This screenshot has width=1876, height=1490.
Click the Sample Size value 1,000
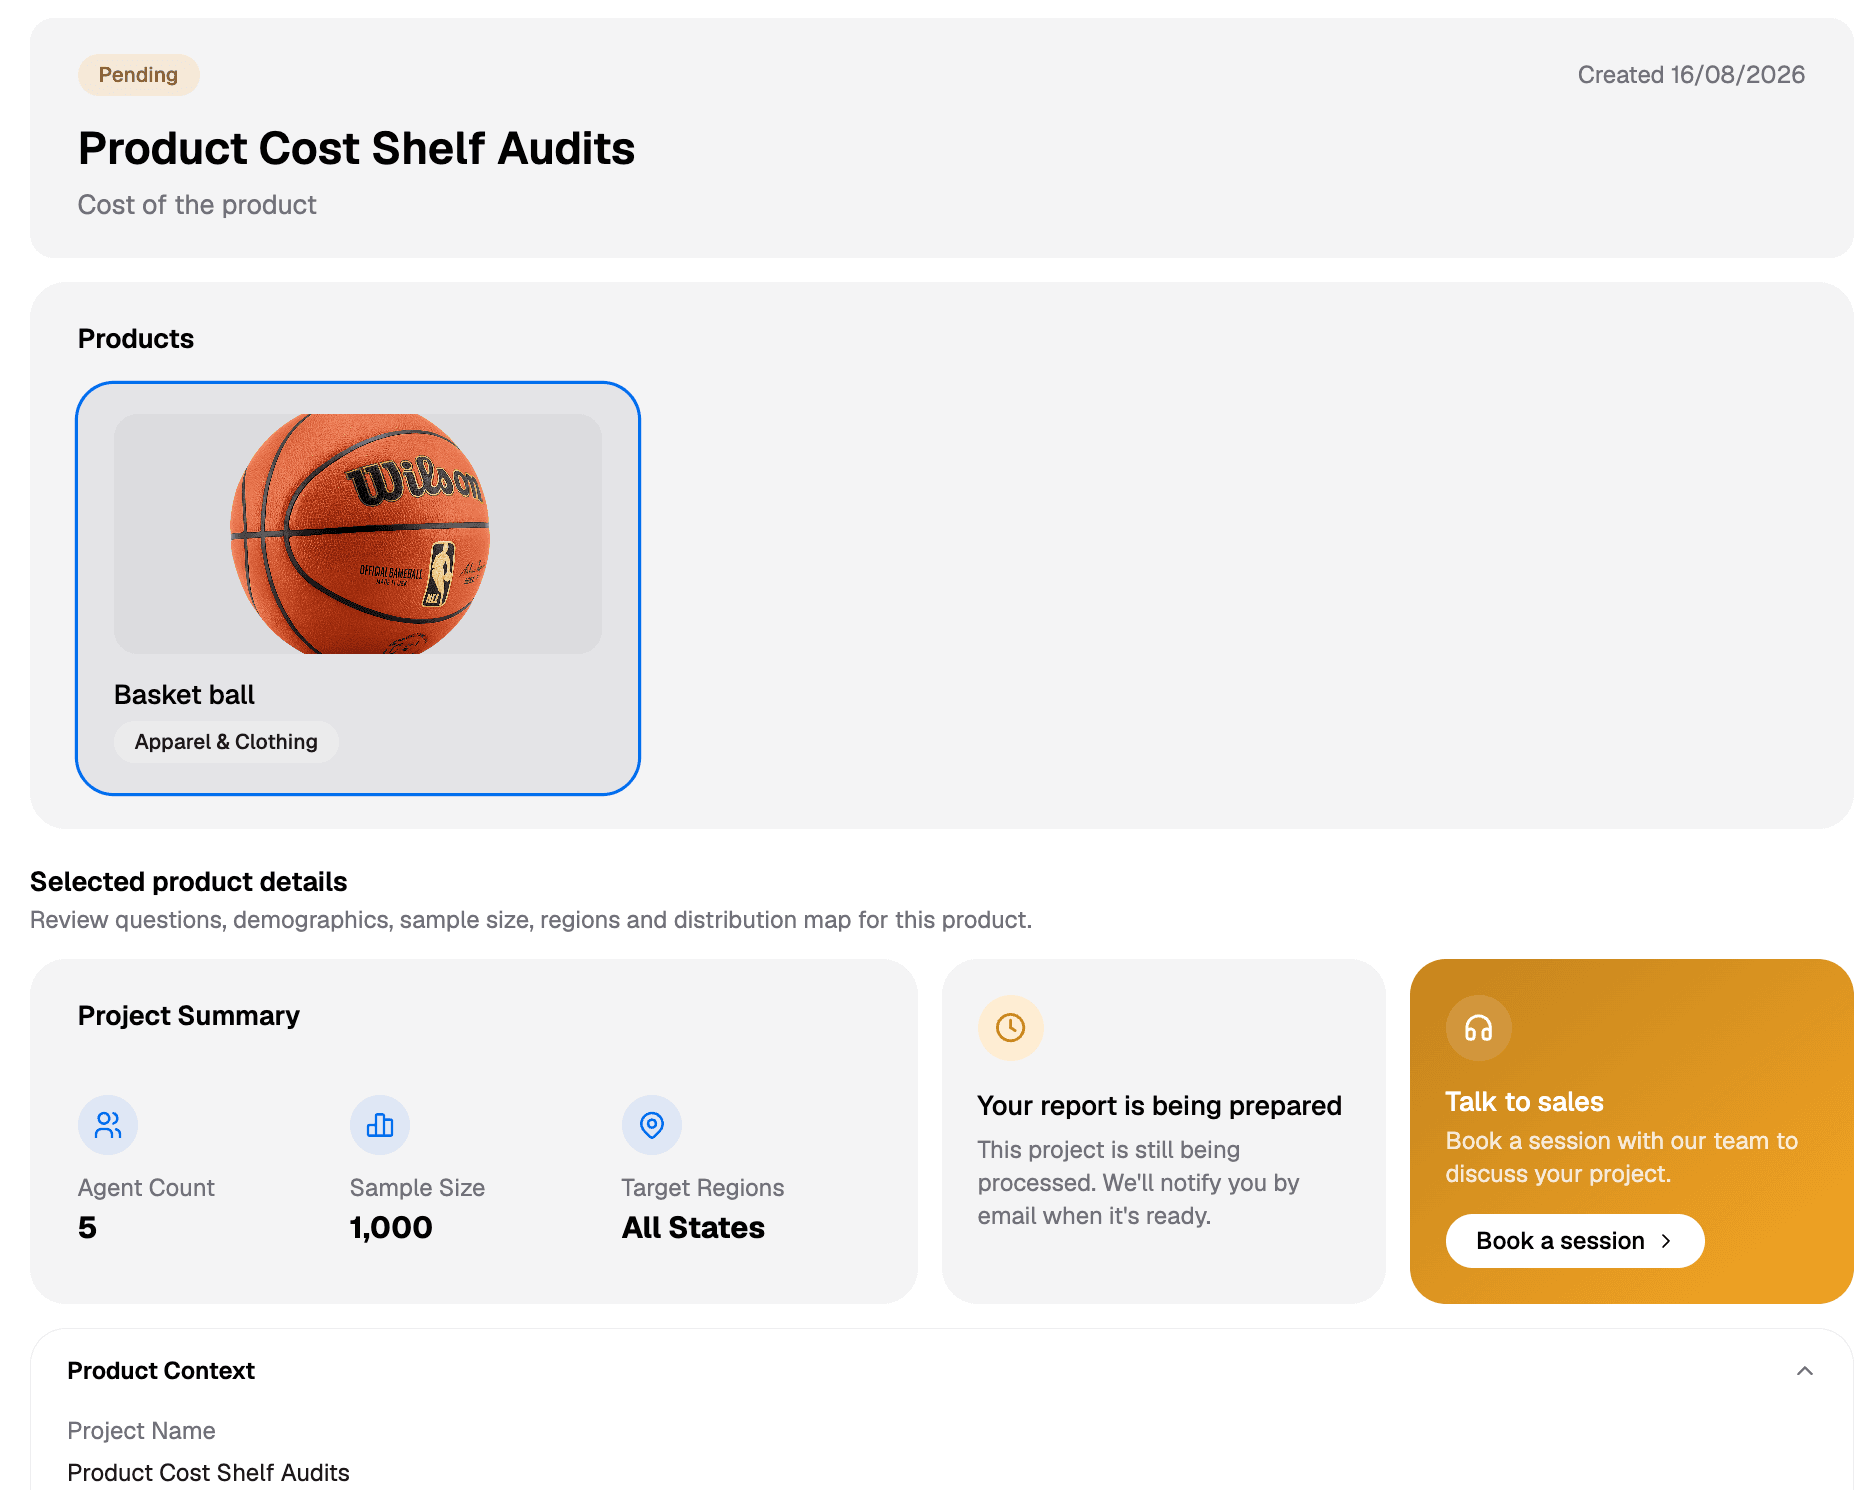pyautogui.click(x=391, y=1228)
